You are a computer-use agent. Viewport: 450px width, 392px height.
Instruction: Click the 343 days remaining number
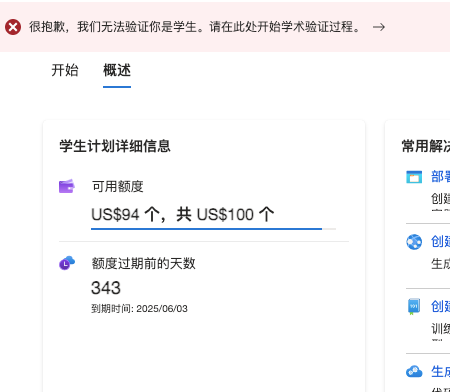tap(106, 288)
